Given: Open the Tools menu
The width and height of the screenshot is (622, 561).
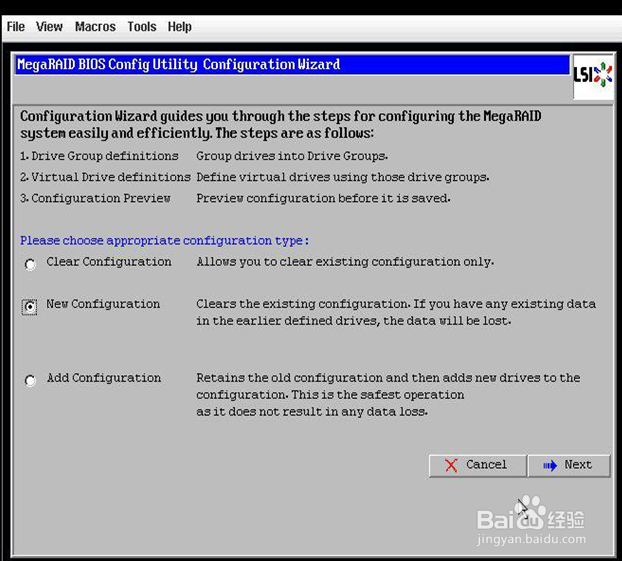Looking at the screenshot, I should (142, 27).
